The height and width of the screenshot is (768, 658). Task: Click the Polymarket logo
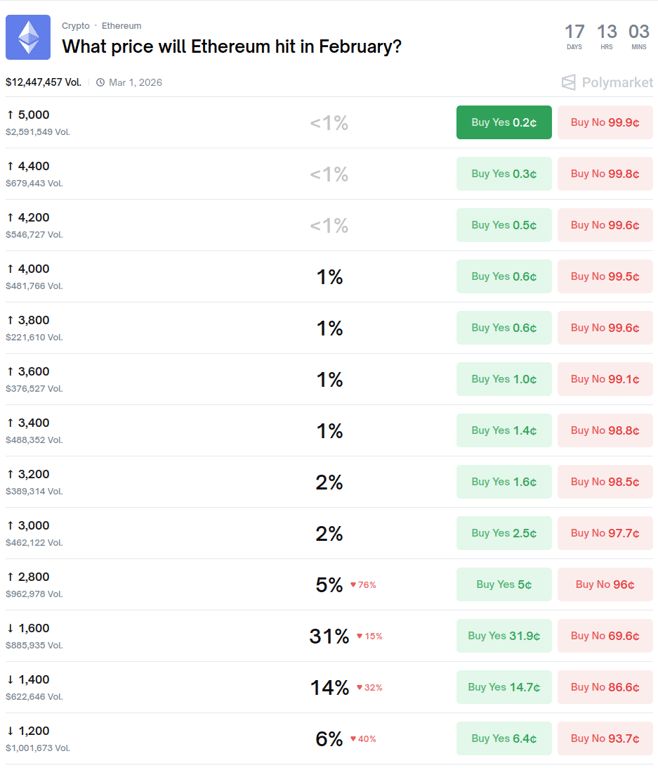(x=608, y=82)
